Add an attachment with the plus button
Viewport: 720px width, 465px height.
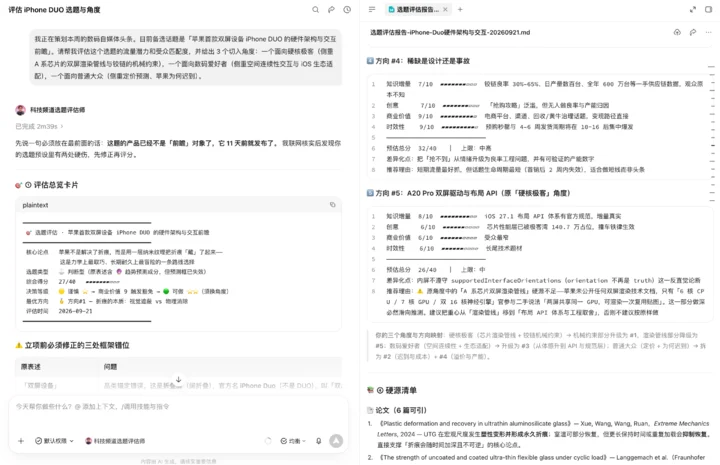click(21, 441)
